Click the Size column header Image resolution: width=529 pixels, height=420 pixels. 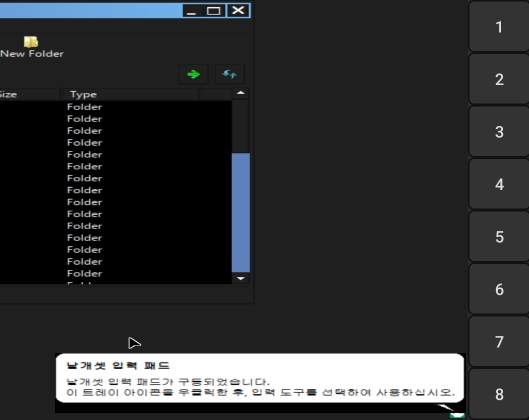pyautogui.click(x=30, y=94)
